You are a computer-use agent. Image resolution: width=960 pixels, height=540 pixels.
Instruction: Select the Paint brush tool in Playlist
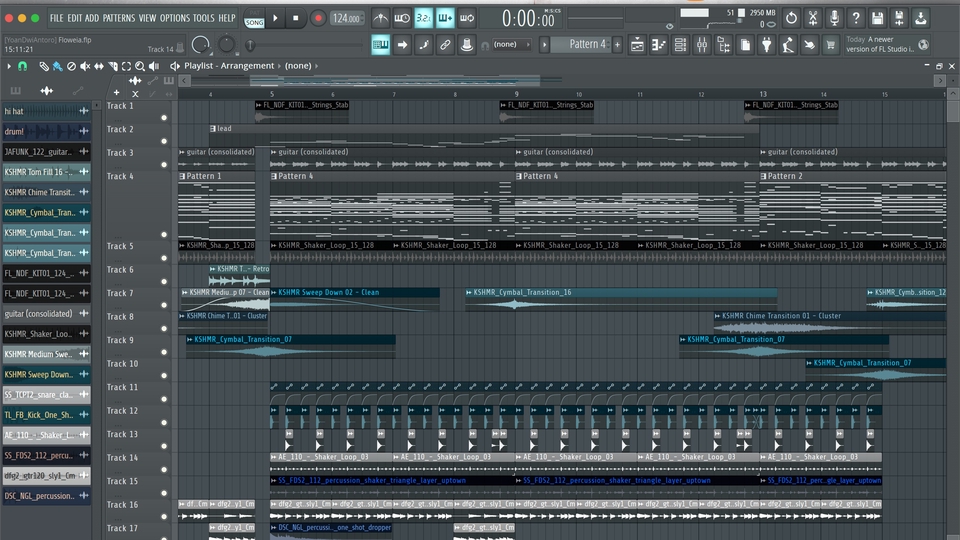58,66
